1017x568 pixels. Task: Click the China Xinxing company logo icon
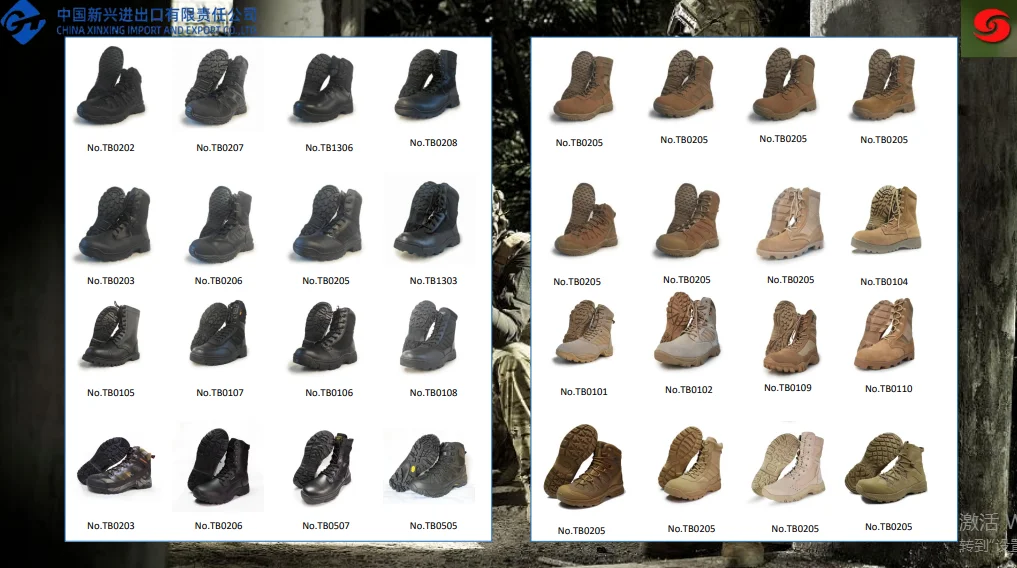pyautogui.click(x=24, y=22)
